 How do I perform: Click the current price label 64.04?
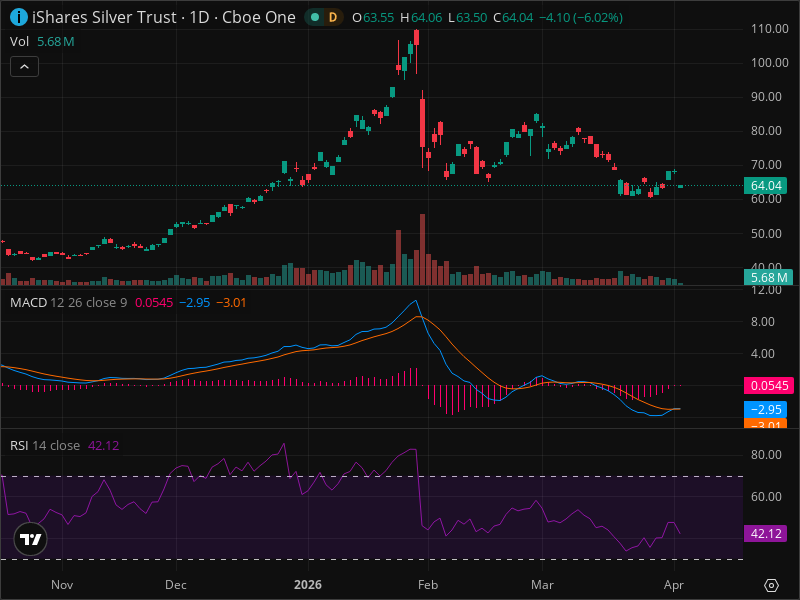coord(765,186)
